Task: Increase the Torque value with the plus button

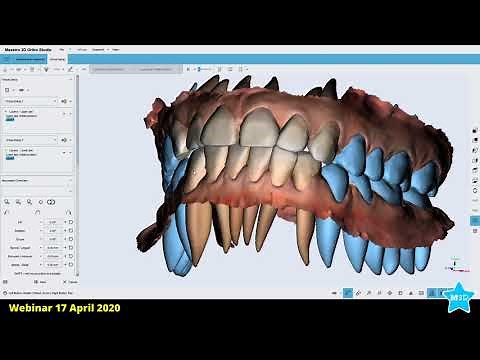Action: click(65, 239)
